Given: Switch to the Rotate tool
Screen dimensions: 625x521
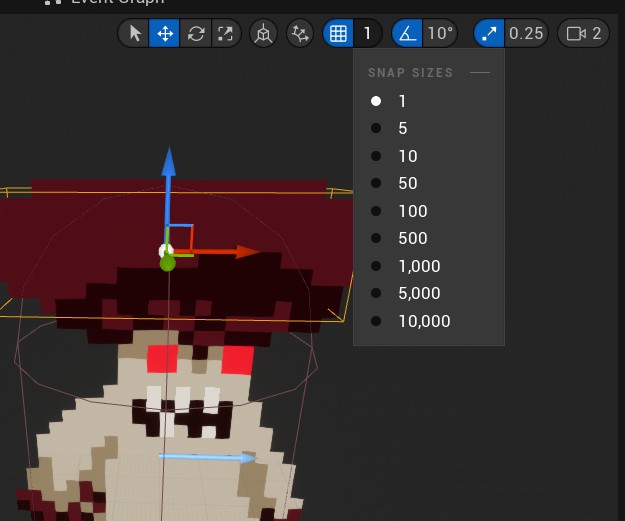Looking at the screenshot, I should coord(196,34).
